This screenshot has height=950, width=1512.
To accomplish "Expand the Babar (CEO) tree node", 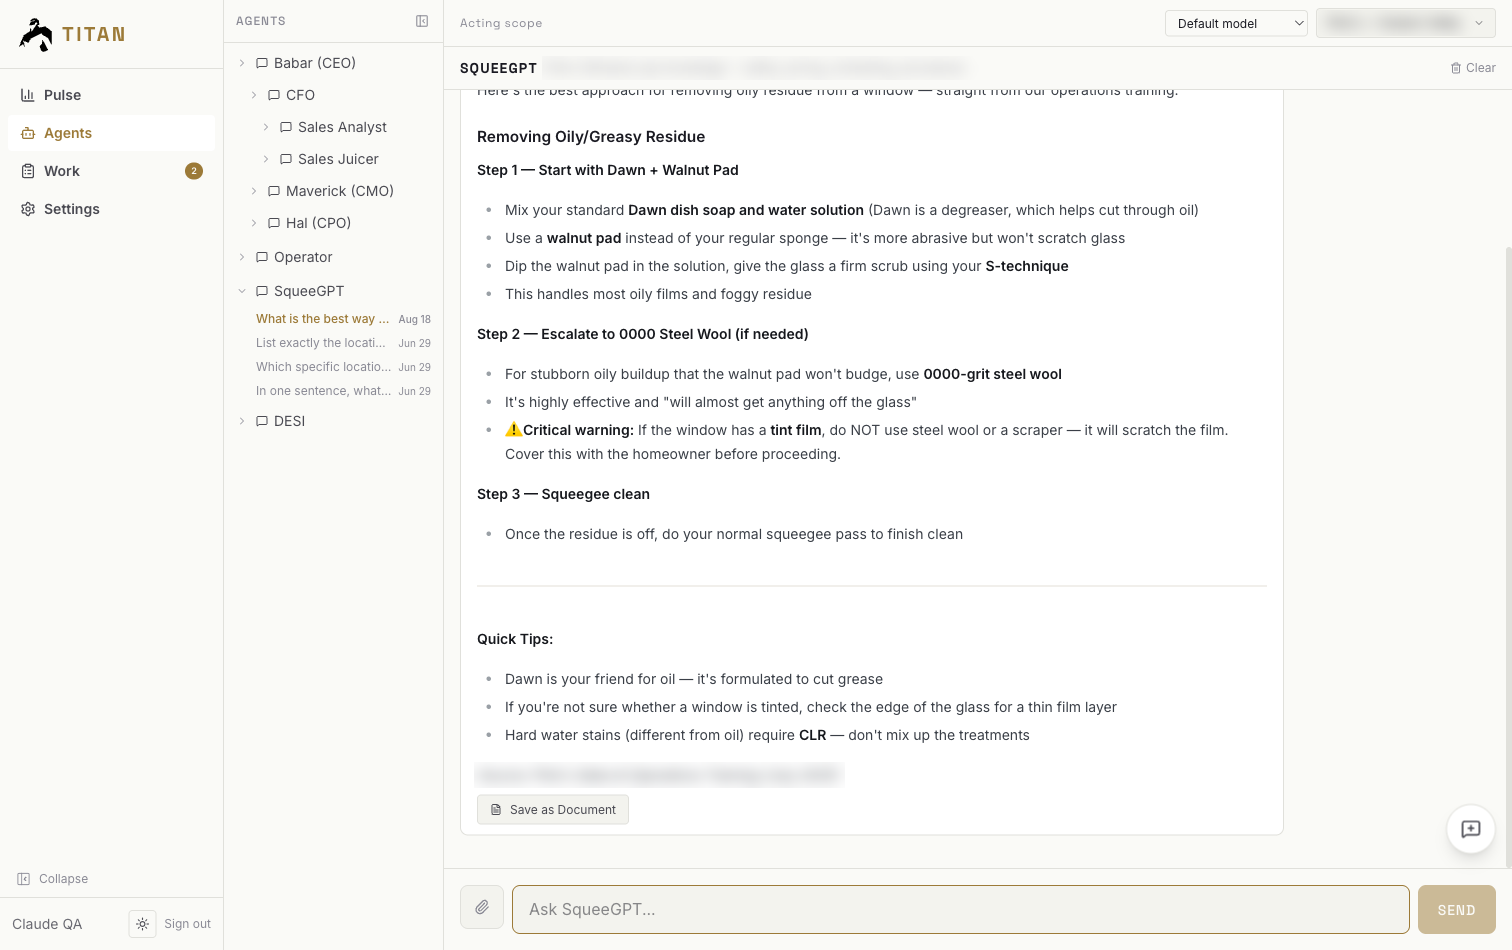I will [x=242, y=63].
